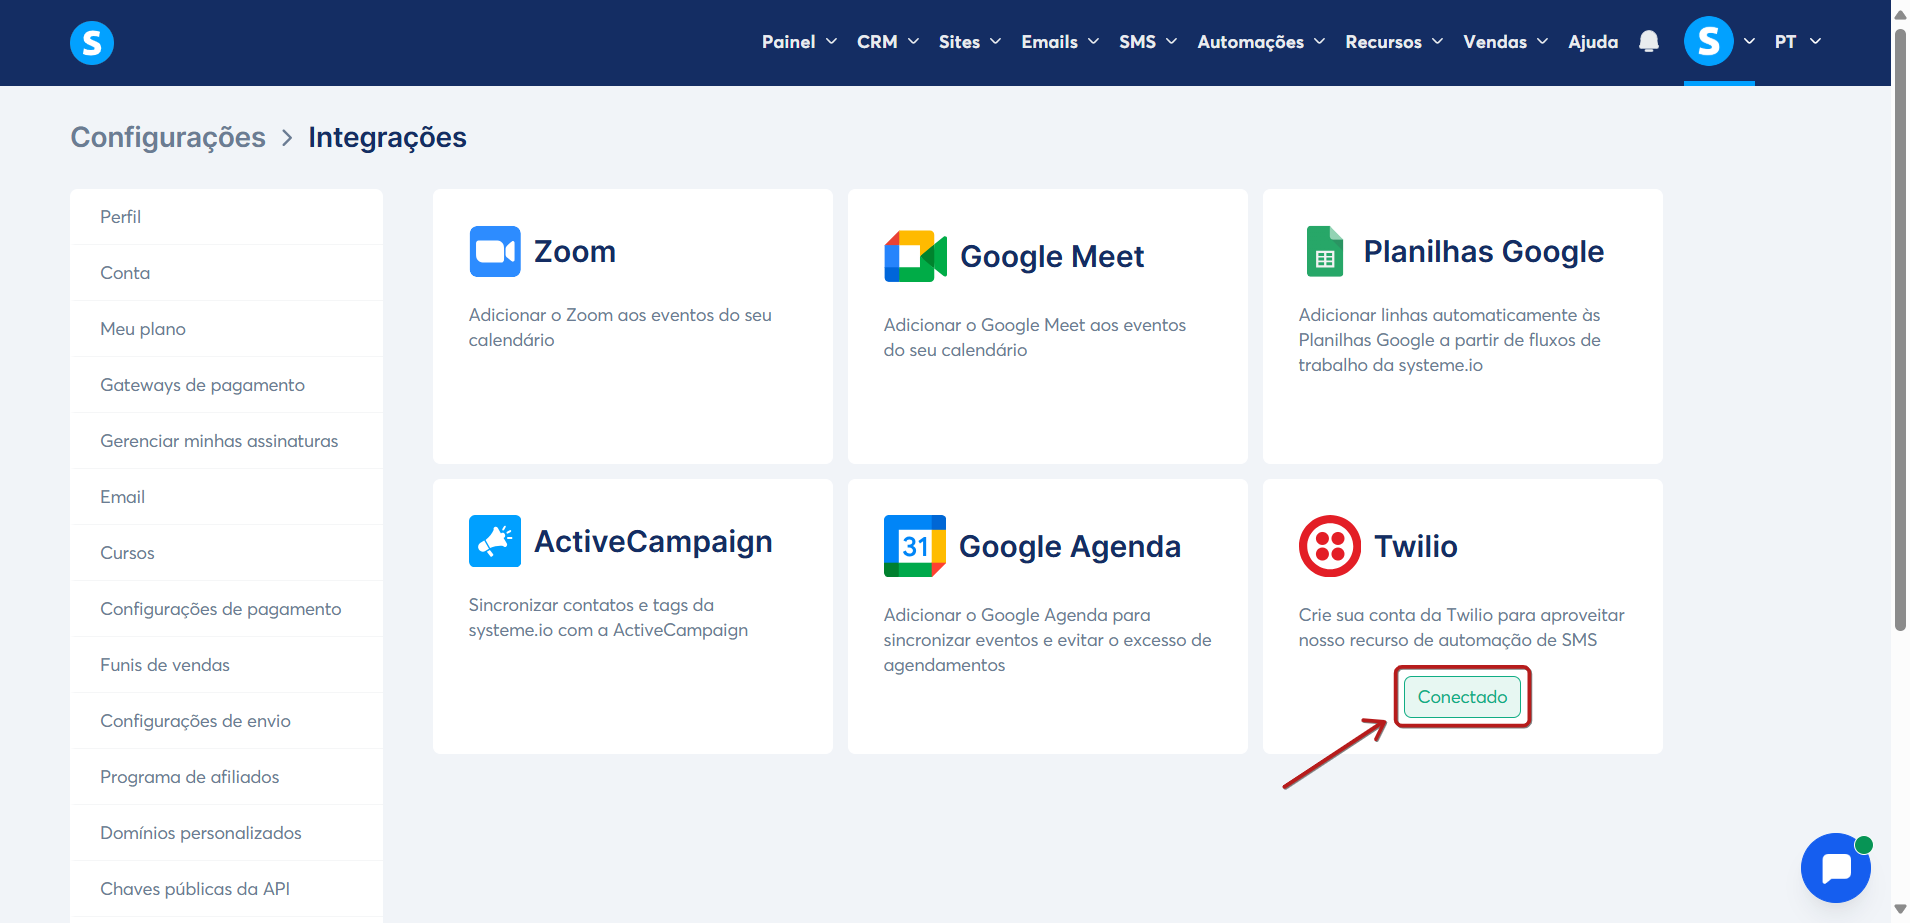1910x923 pixels.
Task: Open the Ajuda link
Action: (1593, 42)
